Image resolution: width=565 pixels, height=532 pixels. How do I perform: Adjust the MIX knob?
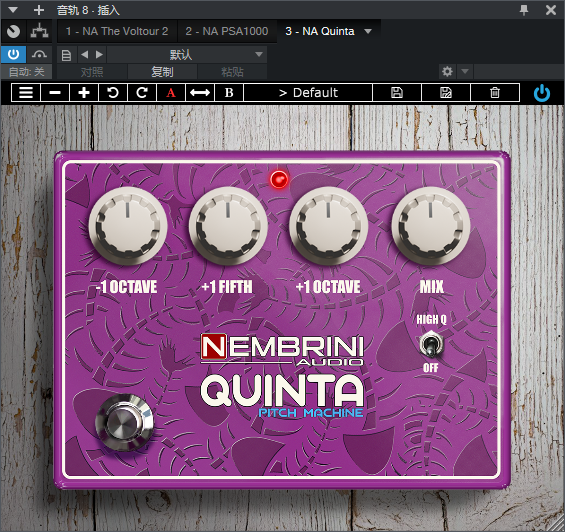coord(430,226)
